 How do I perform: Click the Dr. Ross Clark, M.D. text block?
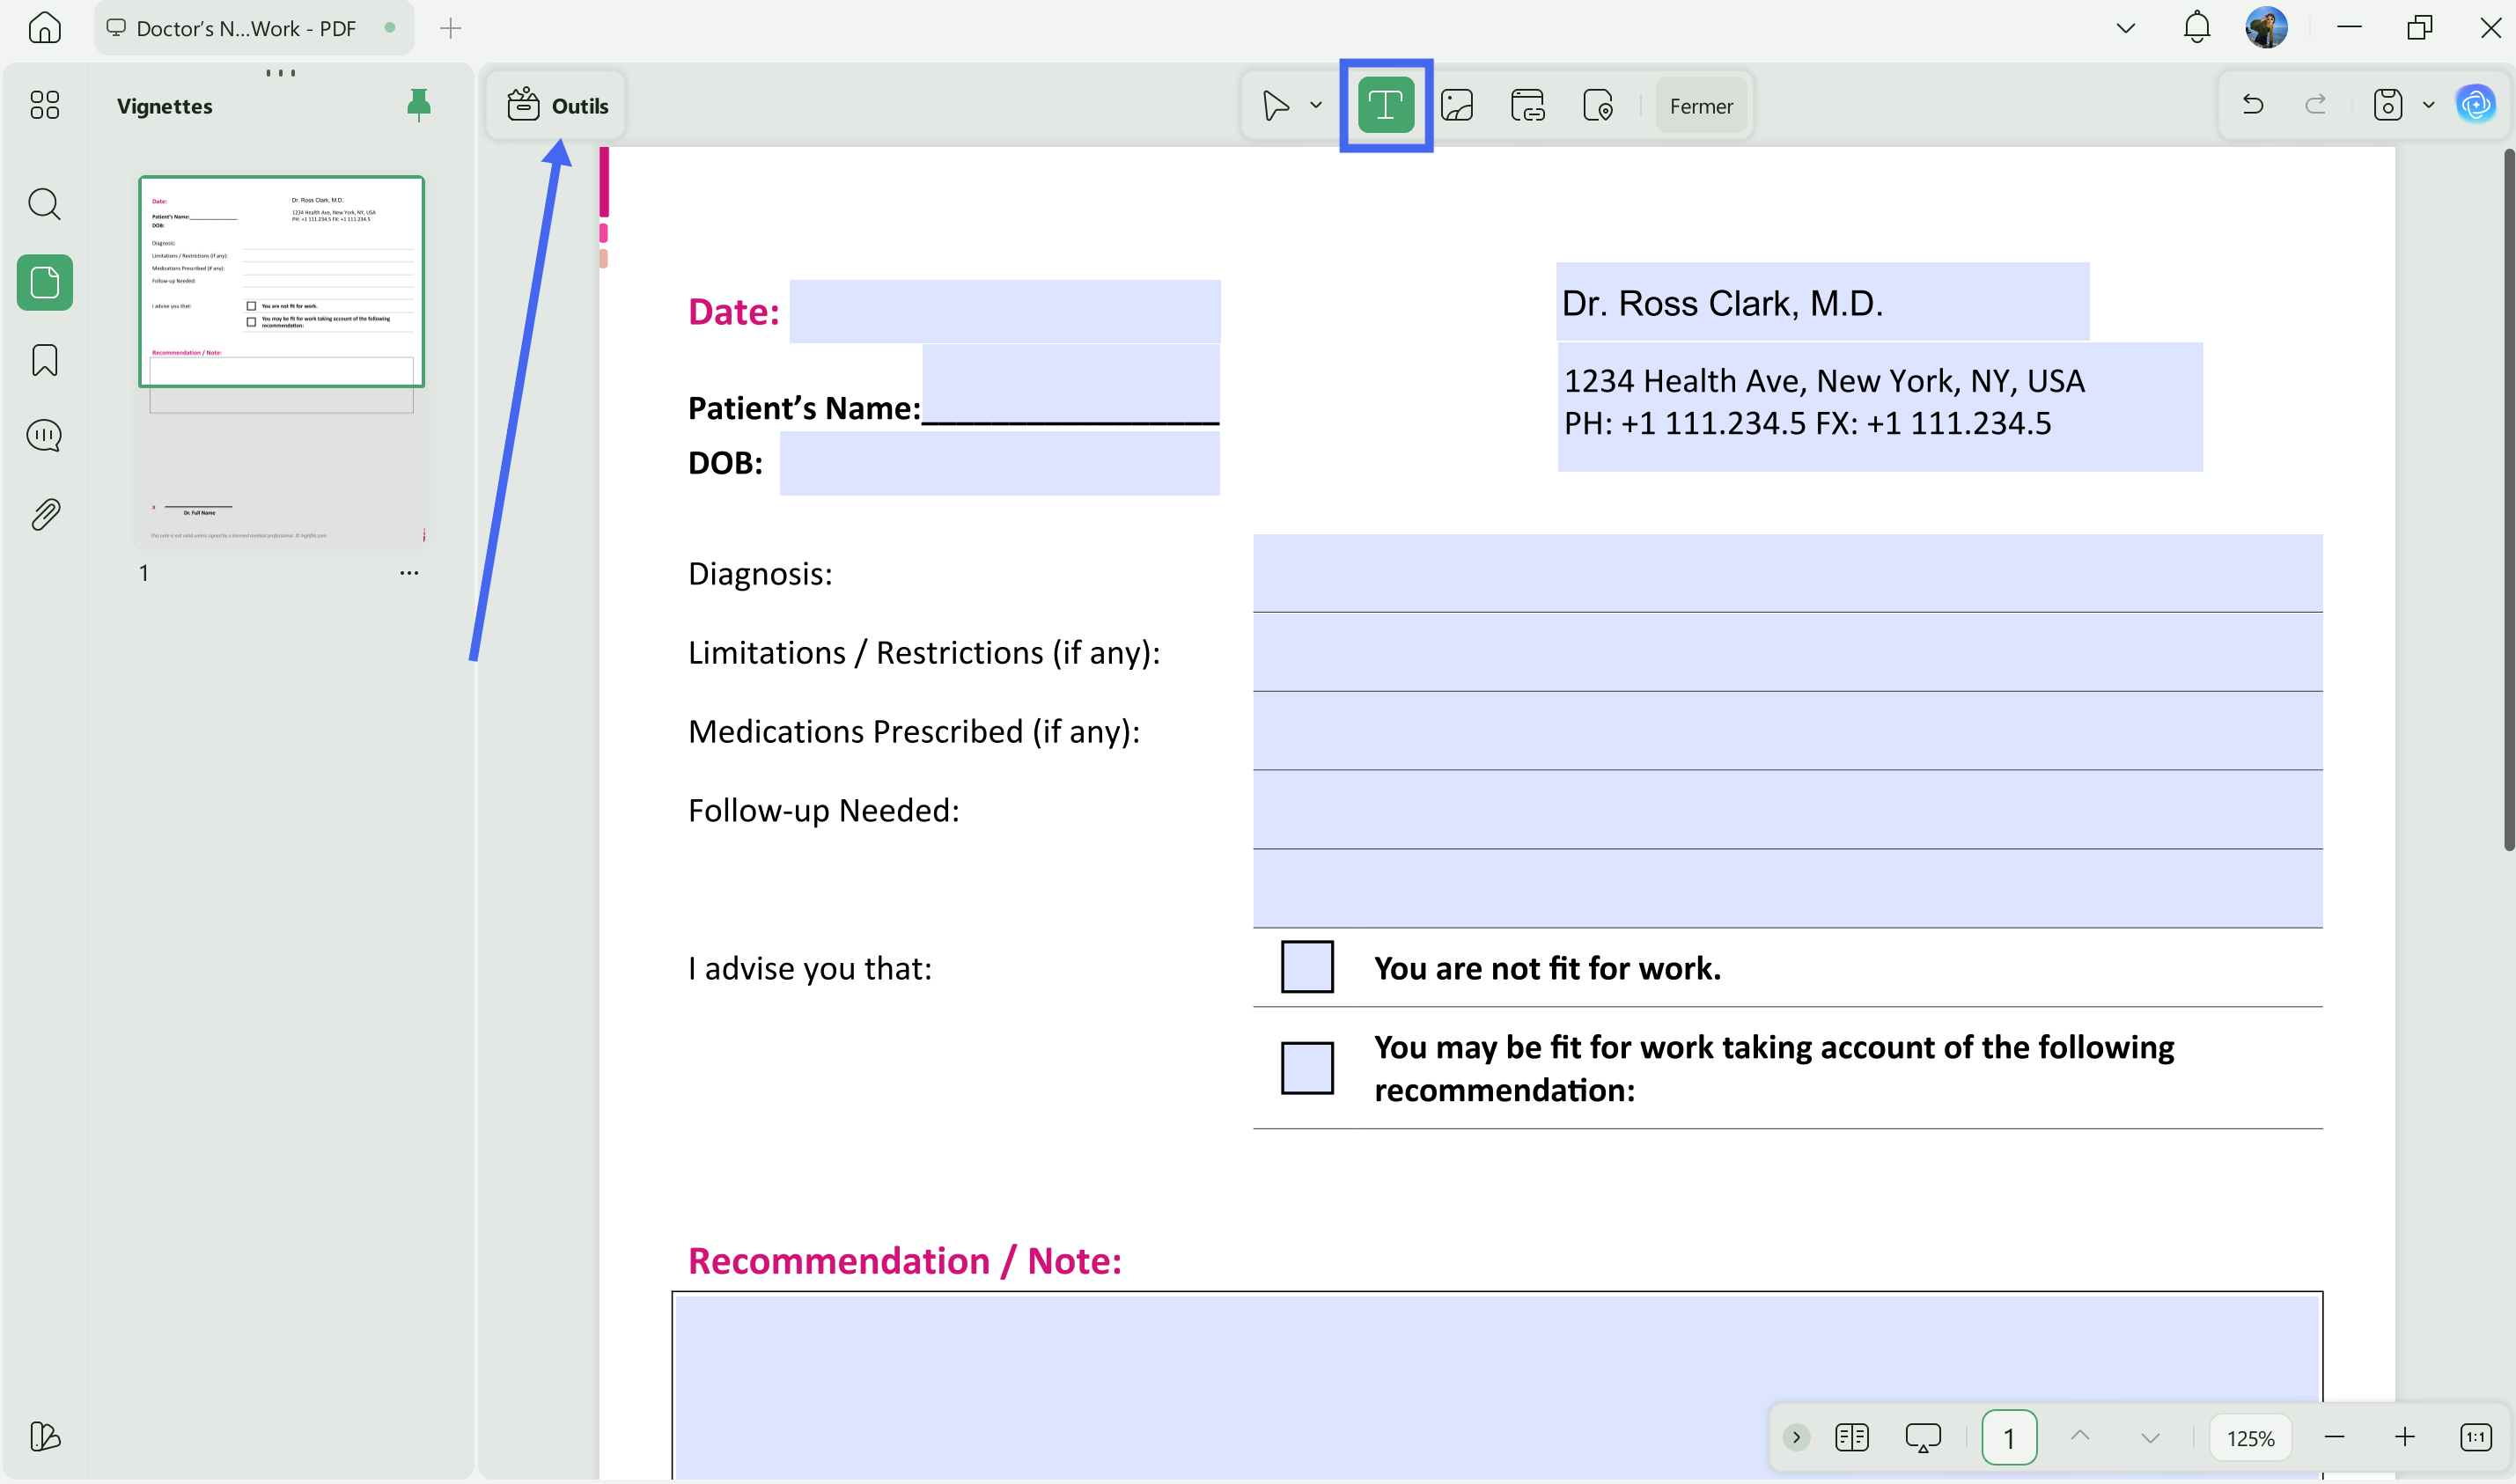point(1822,302)
